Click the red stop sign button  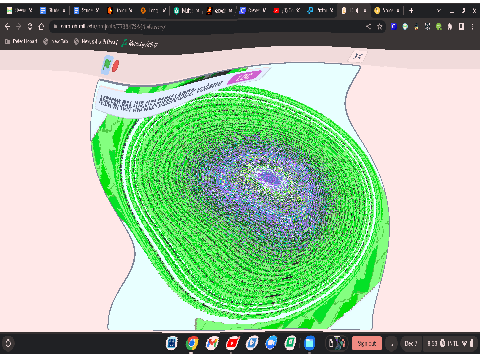pos(115,66)
